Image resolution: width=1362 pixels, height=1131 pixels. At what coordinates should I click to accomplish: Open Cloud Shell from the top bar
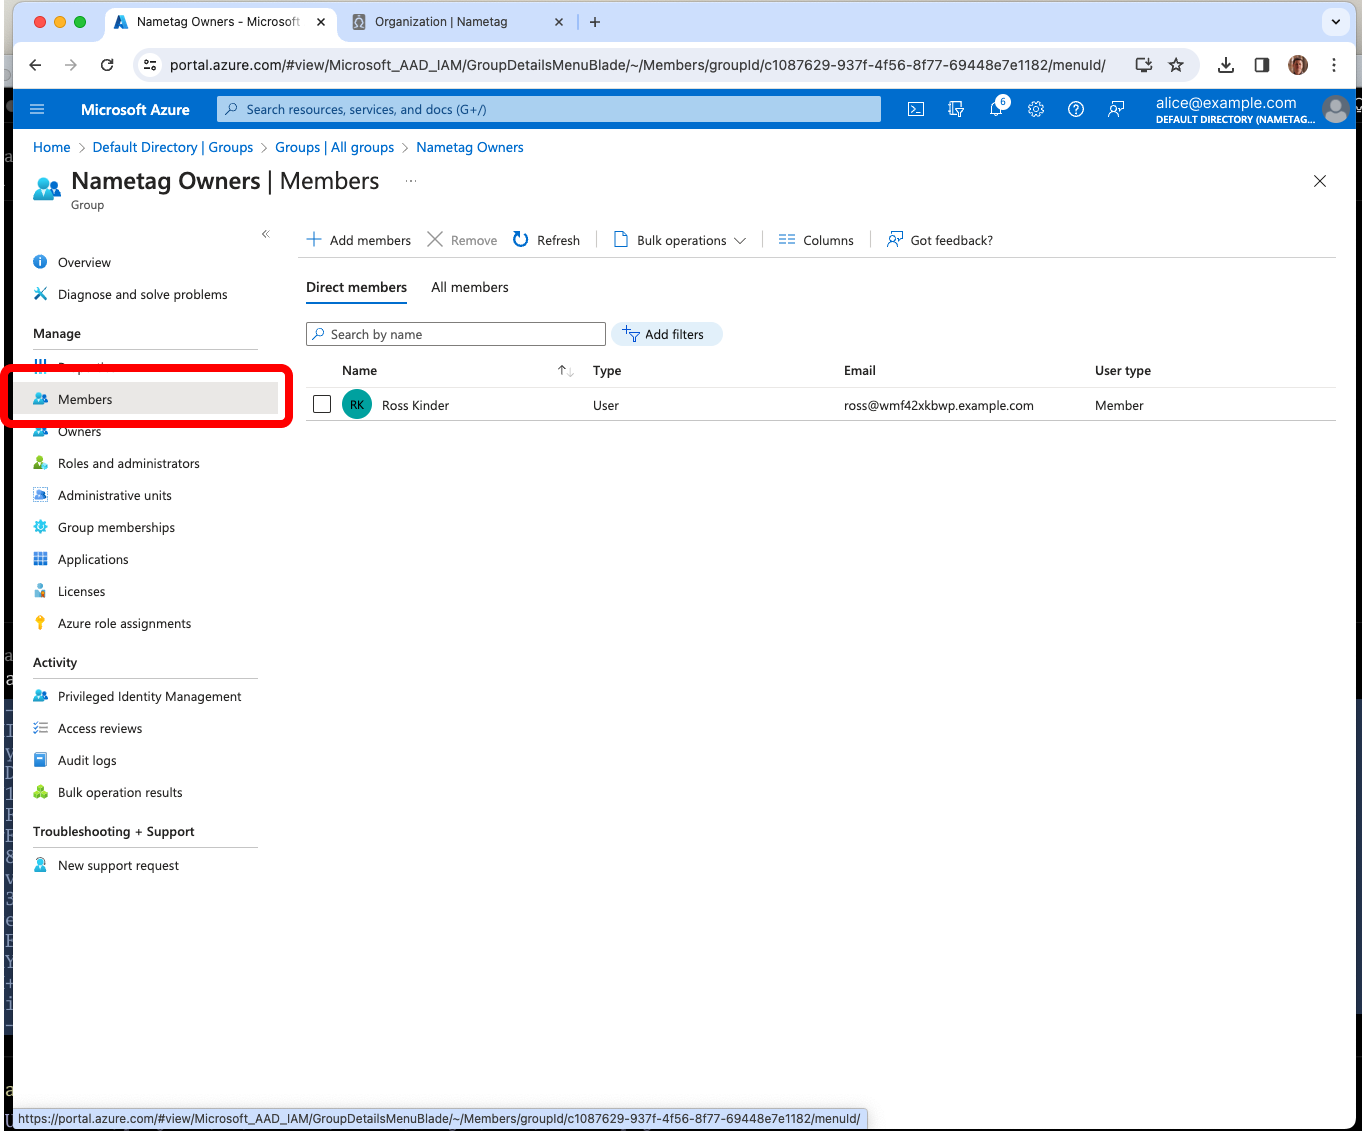916,110
